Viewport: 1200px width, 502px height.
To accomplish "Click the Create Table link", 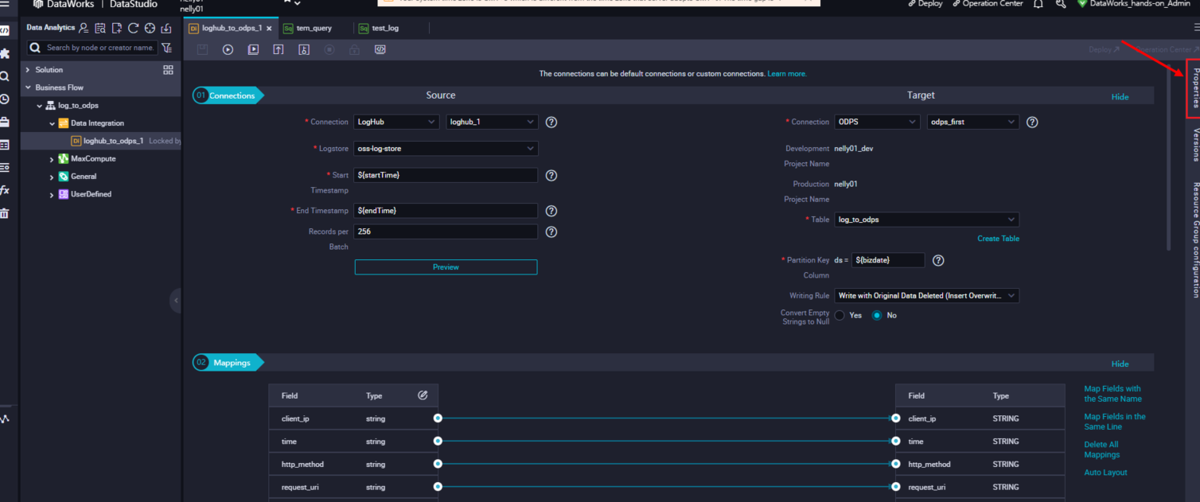I will point(998,239).
